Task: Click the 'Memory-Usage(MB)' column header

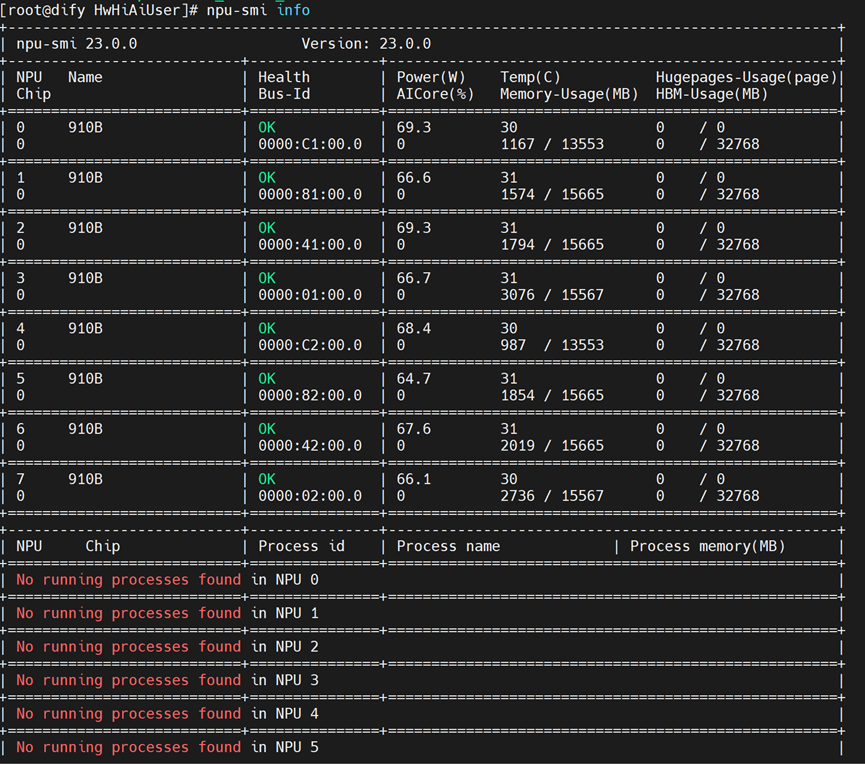Action: [x=569, y=94]
